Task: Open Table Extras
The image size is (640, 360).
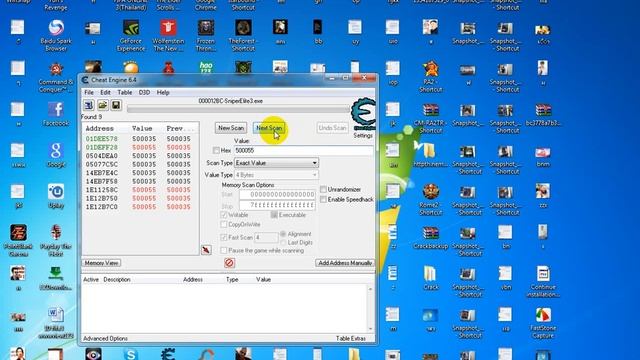Action: tap(351, 338)
